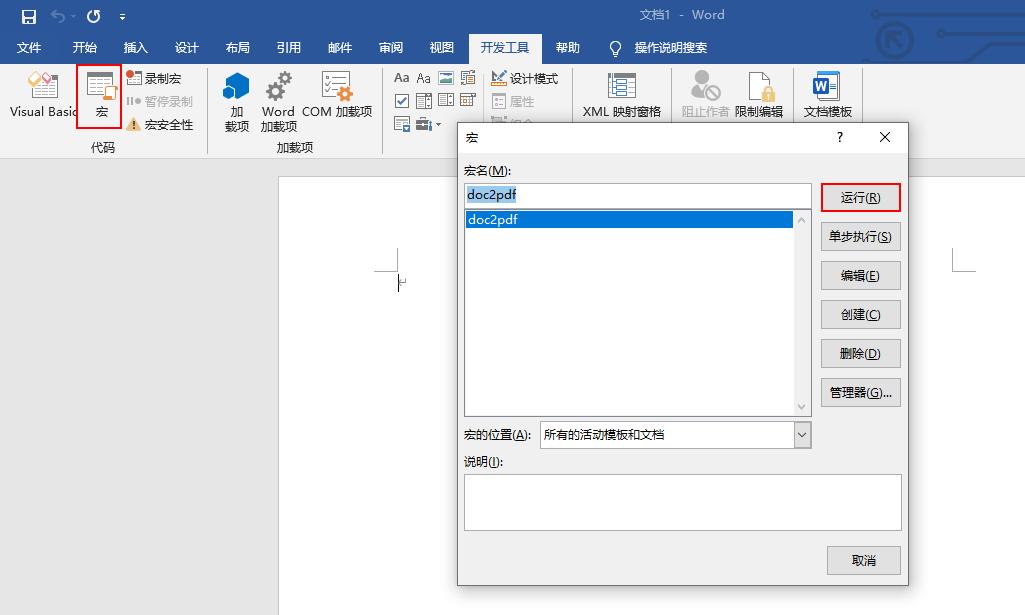Viewport: 1025px width, 615px height.
Task: Switch to the 审阅 ribbon tab
Action: (390, 47)
